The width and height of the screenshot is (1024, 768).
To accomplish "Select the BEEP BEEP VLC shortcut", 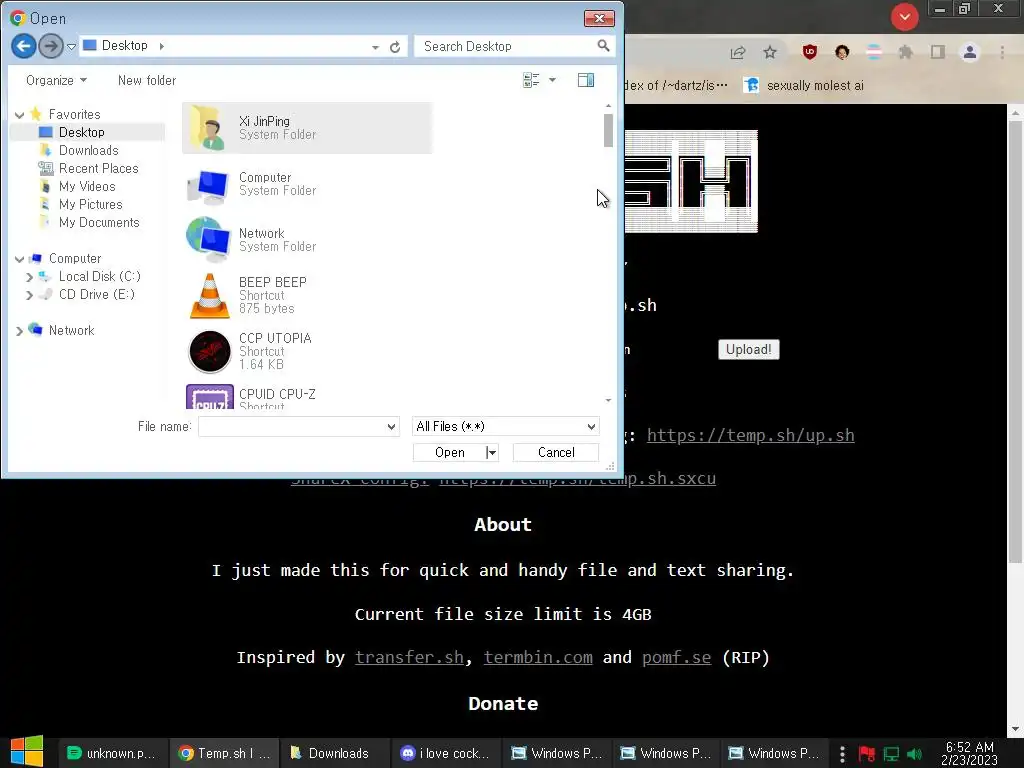I will click(307, 295).
